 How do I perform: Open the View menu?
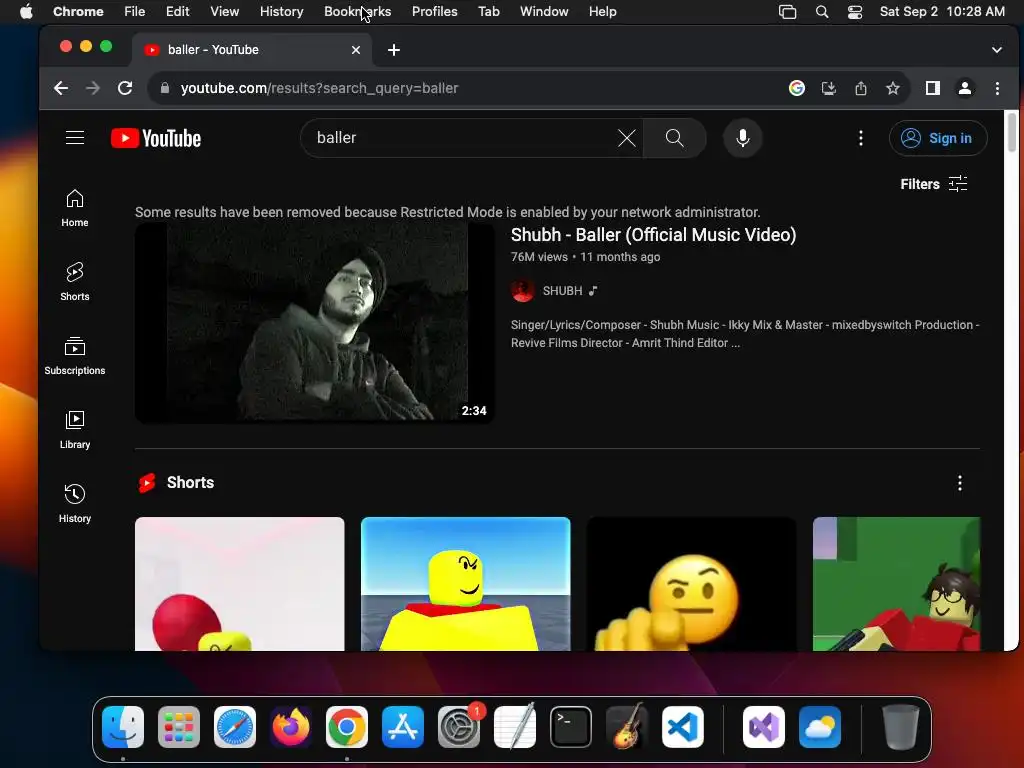click(224, 11)
